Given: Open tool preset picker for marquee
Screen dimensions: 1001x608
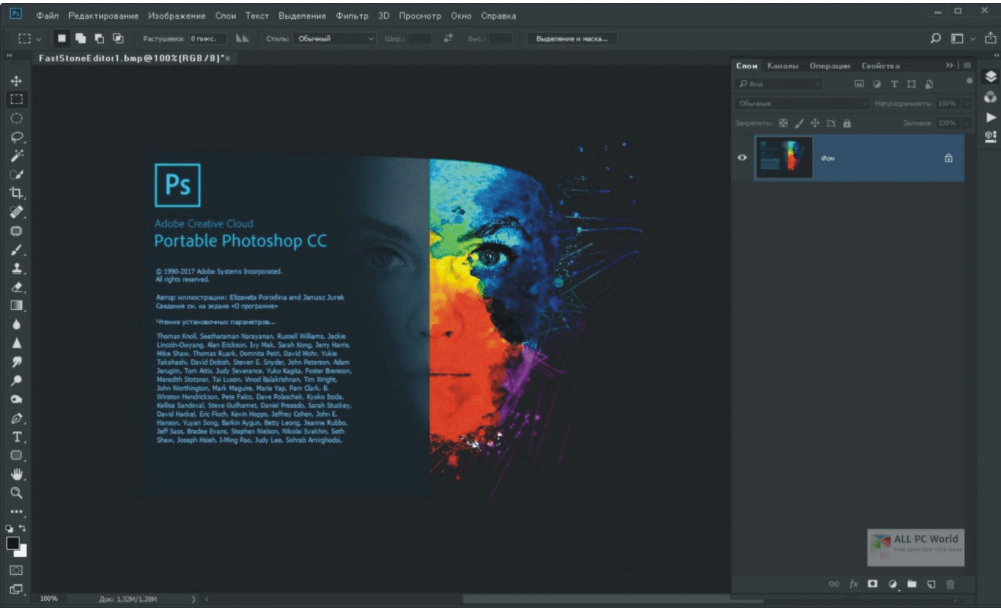Looking at the screenshot, I should point(29,38).
